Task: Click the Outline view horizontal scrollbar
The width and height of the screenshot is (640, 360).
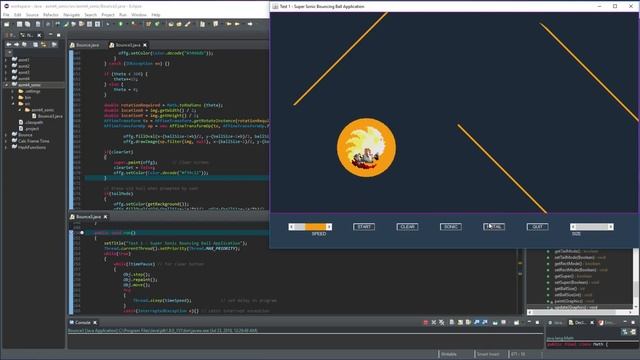Action: click(581, 312)
